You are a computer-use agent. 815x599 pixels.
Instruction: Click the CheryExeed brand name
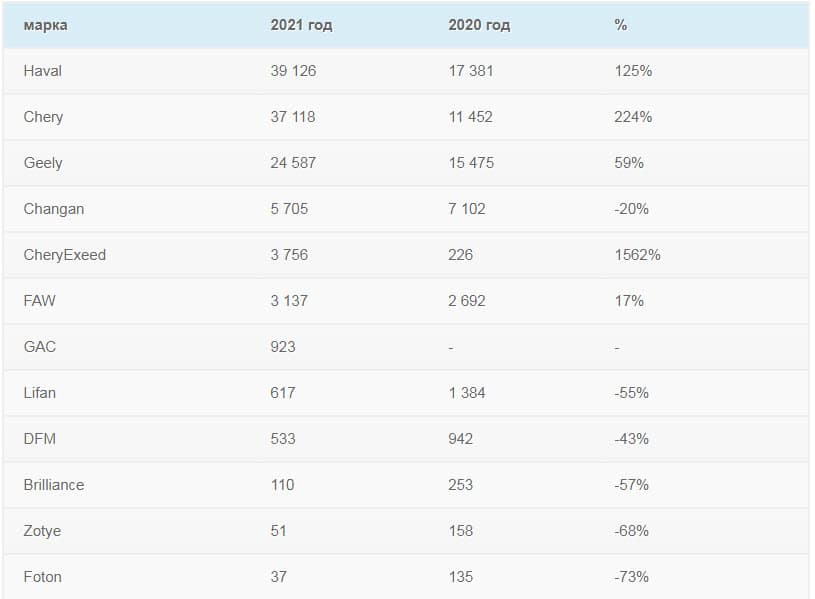(x=64, y=255)
